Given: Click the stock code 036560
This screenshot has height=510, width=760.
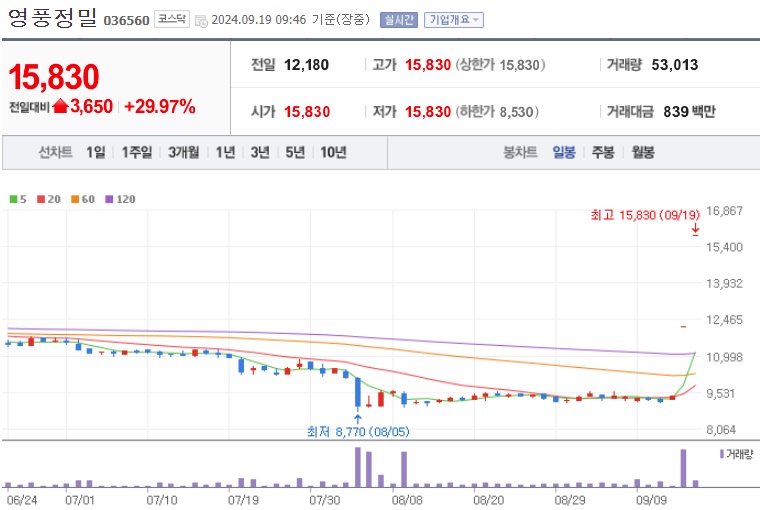Looking at the screenshot, I should point(127,20).
